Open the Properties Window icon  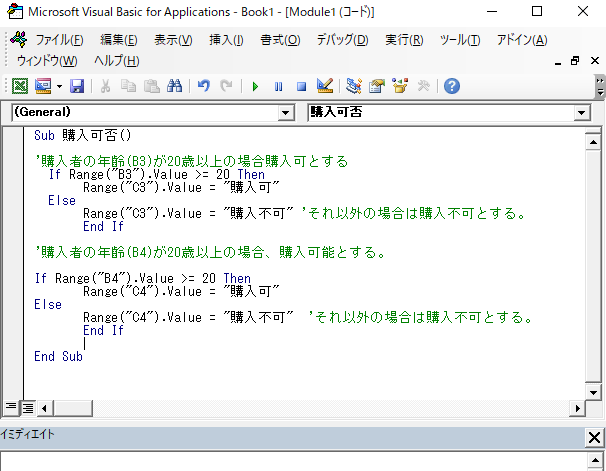tap(377, 86)
